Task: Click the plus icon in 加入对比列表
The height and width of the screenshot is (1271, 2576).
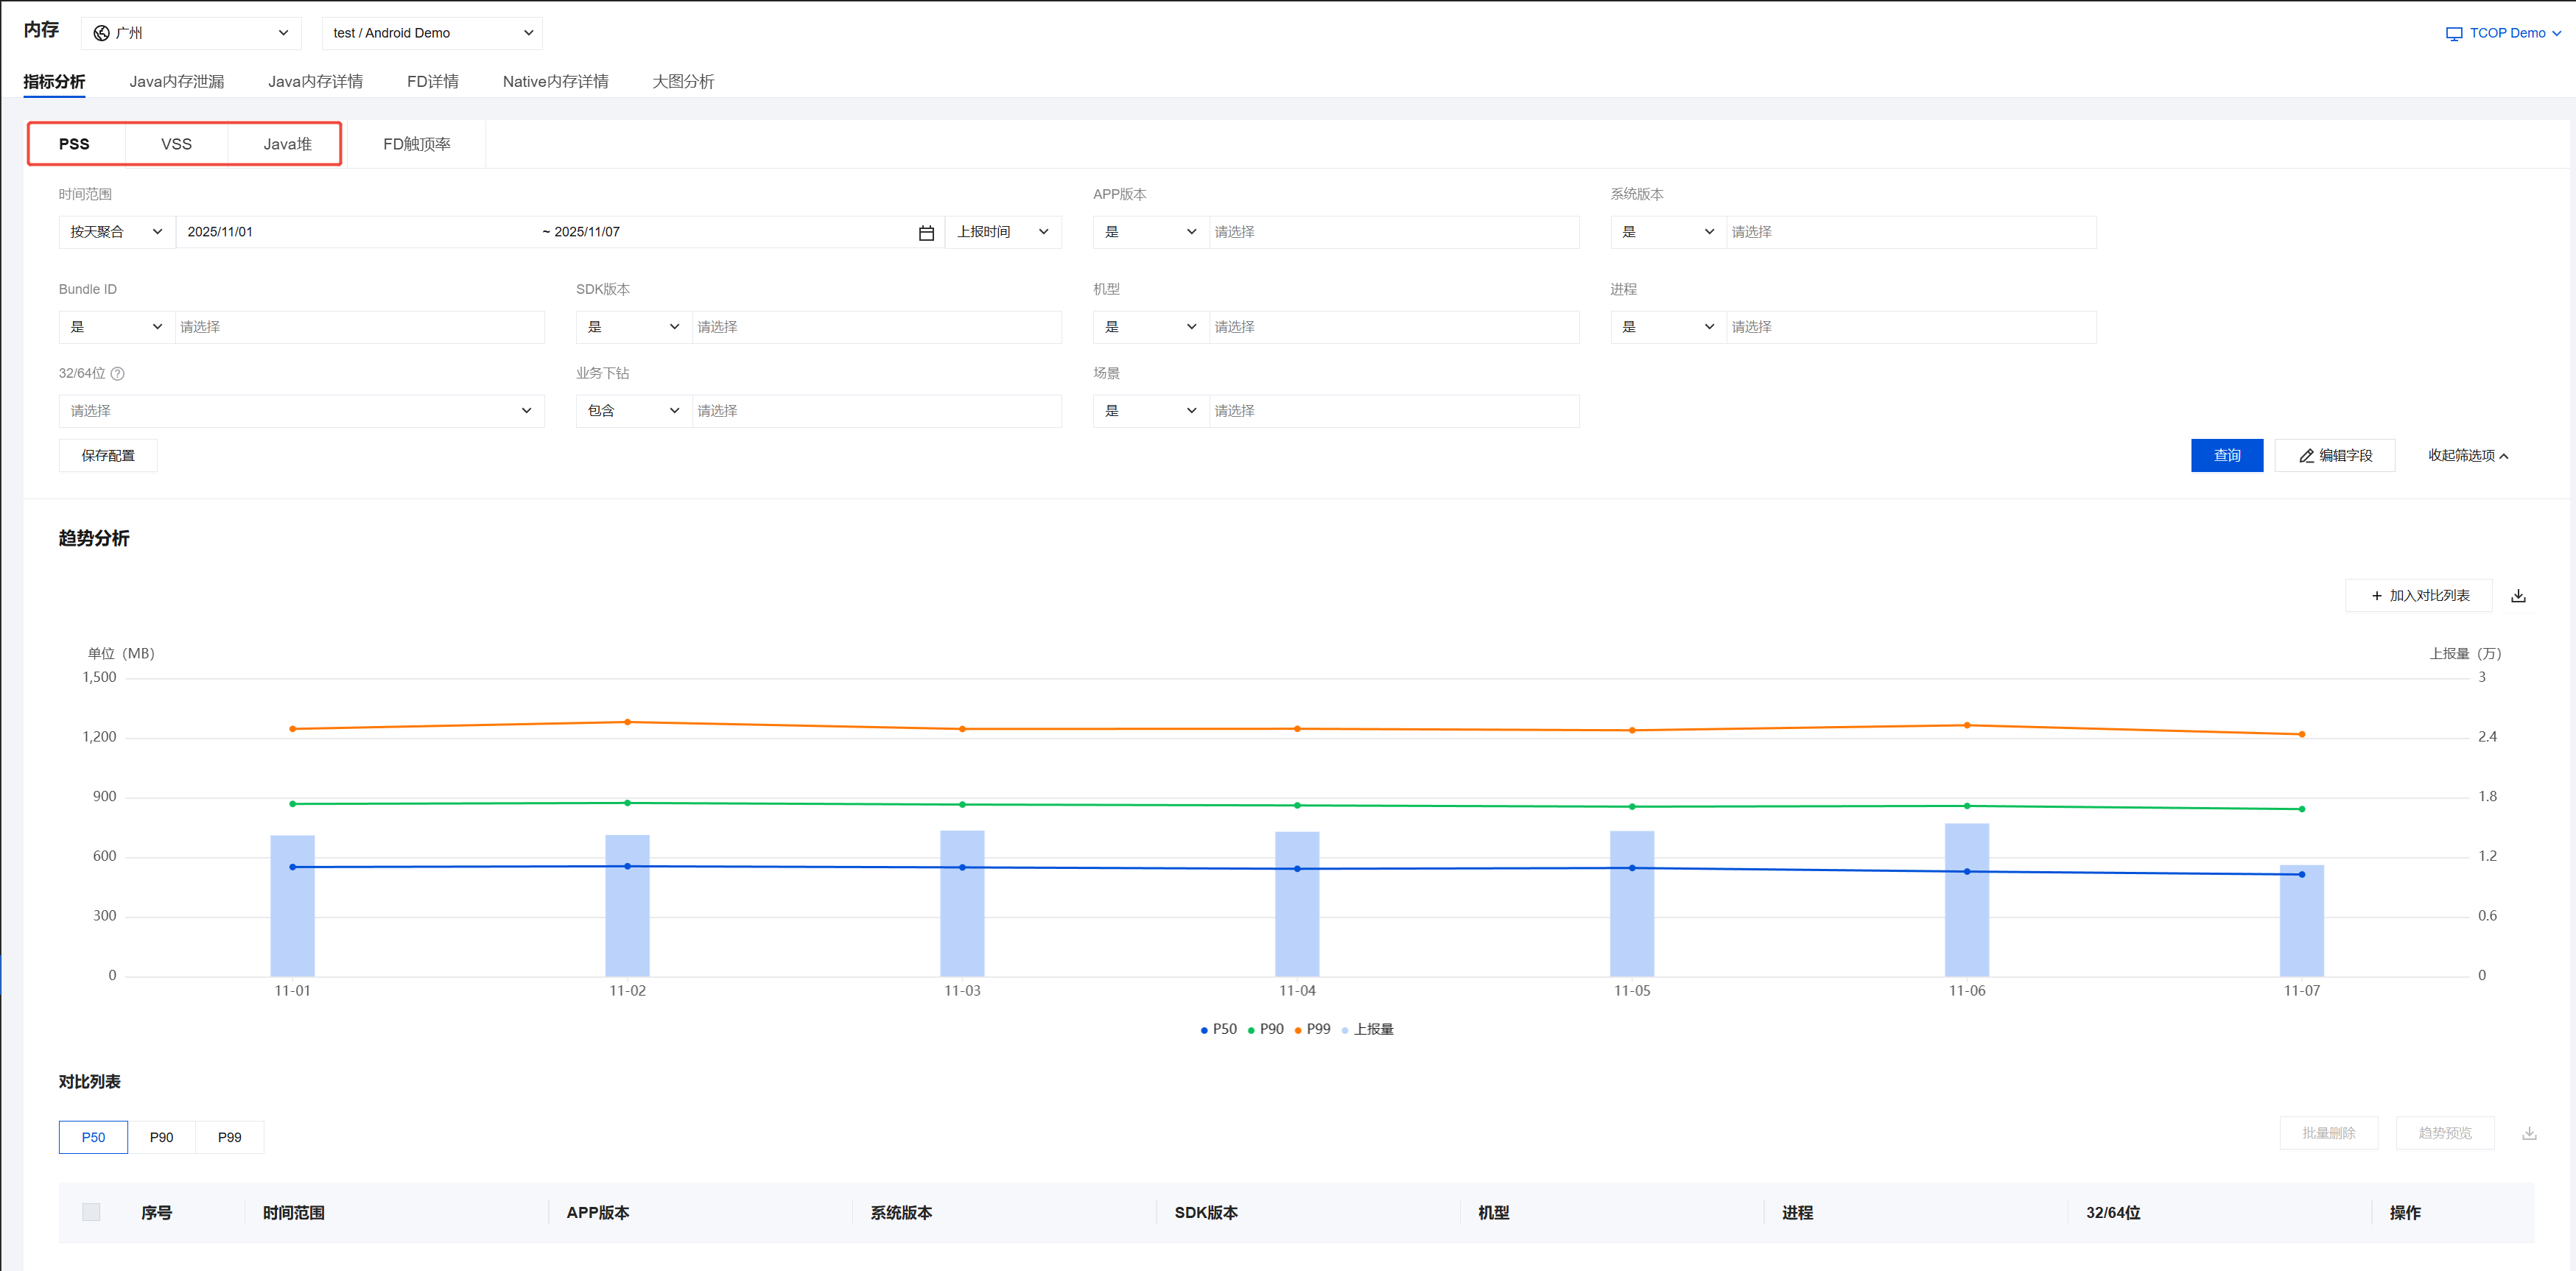Action: coord(2376,596)
